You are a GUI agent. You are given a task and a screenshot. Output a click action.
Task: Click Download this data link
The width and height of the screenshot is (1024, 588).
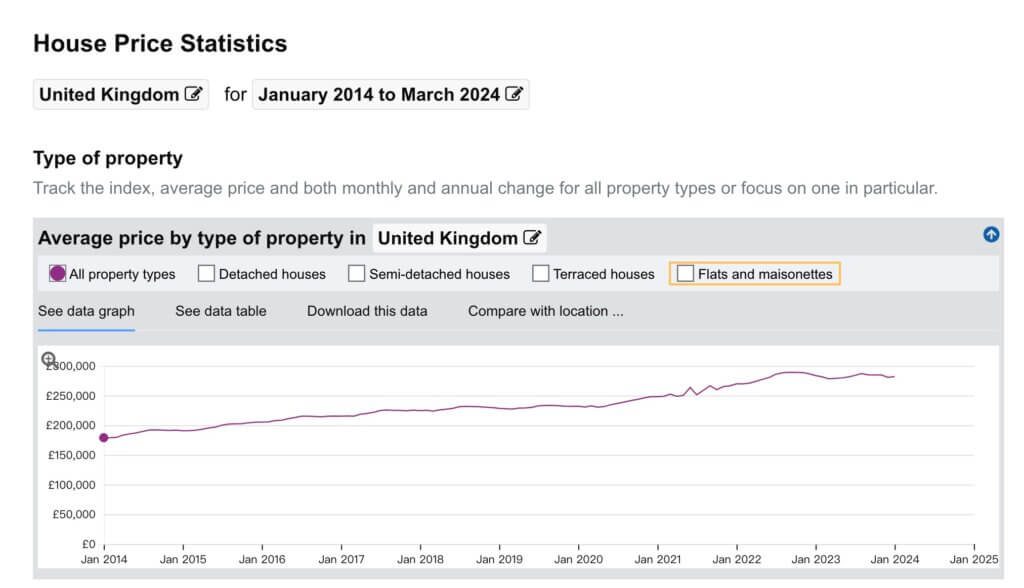click(367, 311)
